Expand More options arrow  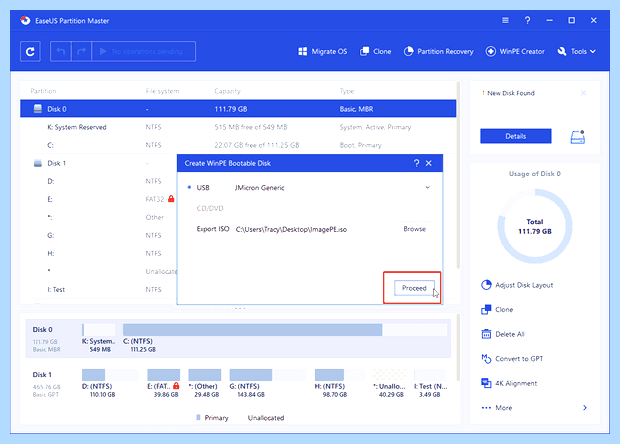[585, 408]
